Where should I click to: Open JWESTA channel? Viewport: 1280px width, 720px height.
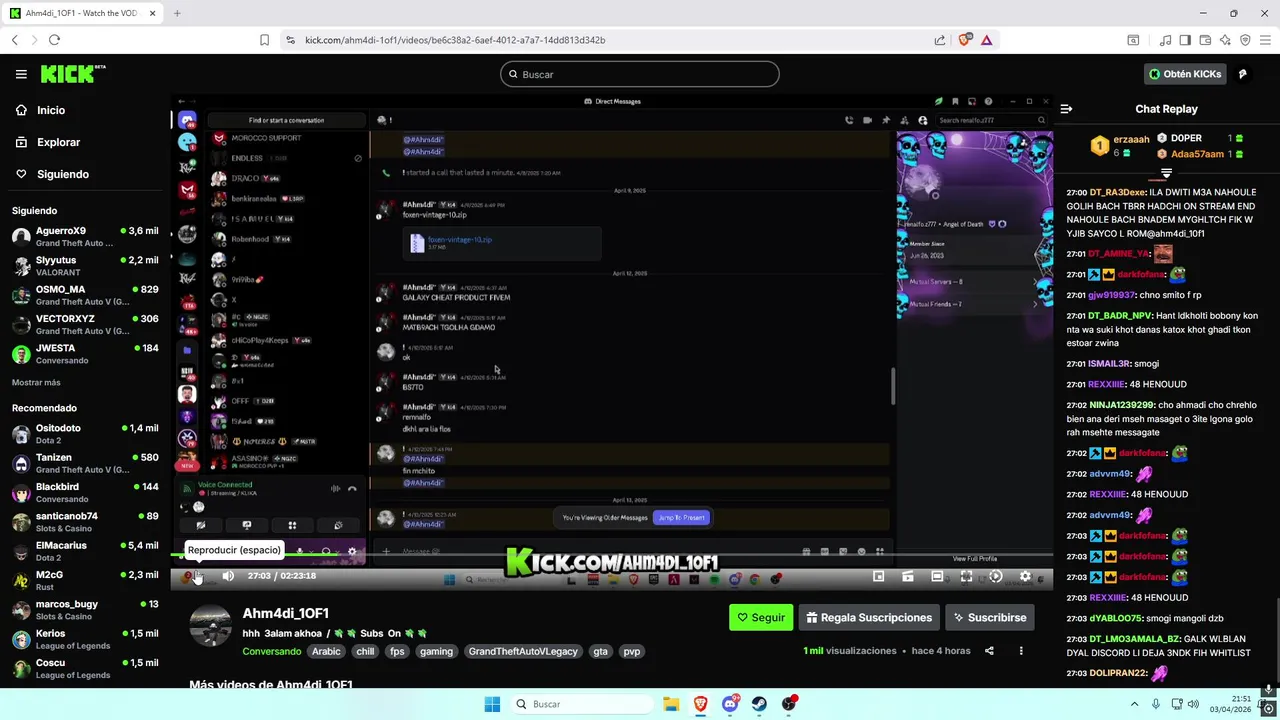point(85,354)
